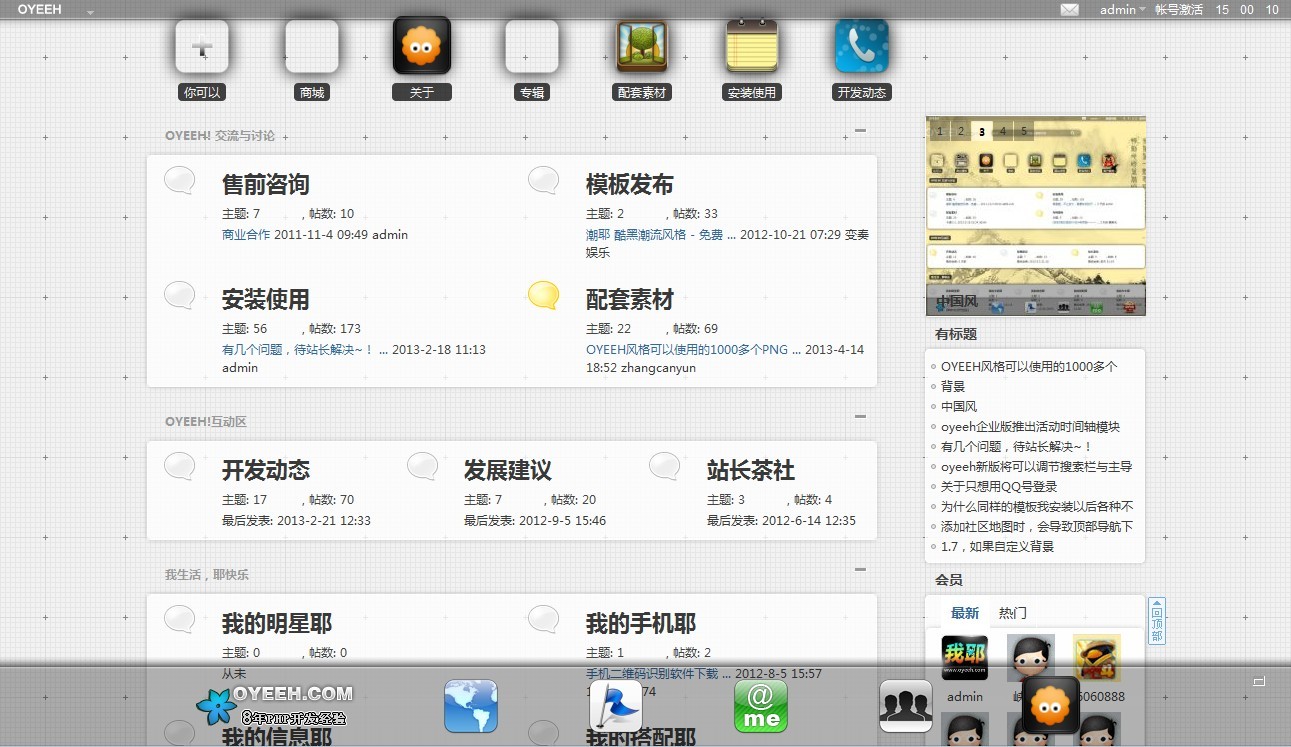The width and height of the screenshot is (1291, 747).
Task: Open the 发展建议 forum
Action: (508, 471)
